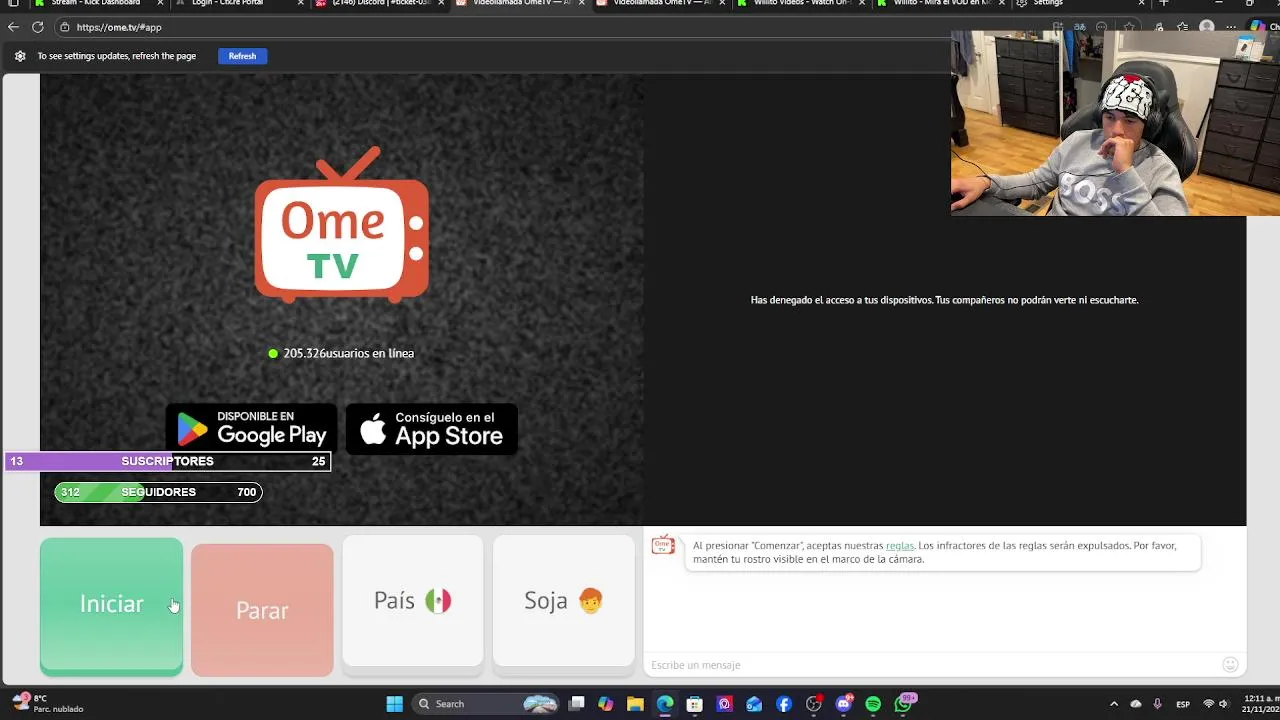Click the SEGUIDORES goal progress bar
The width and height of the screenshot is (1280, 720).
coord(158,492)
